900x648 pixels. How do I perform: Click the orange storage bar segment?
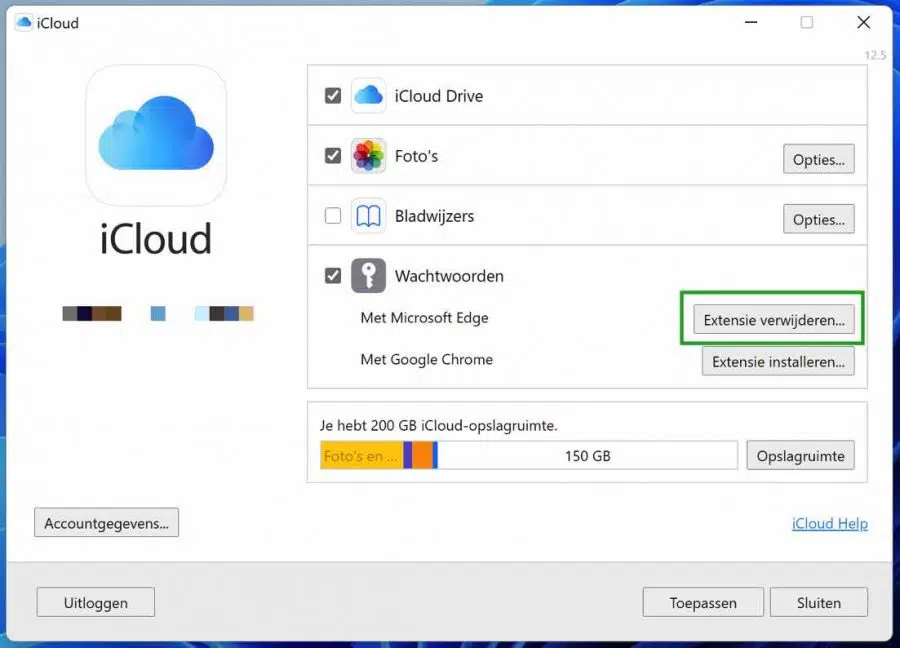pos(422,456)
